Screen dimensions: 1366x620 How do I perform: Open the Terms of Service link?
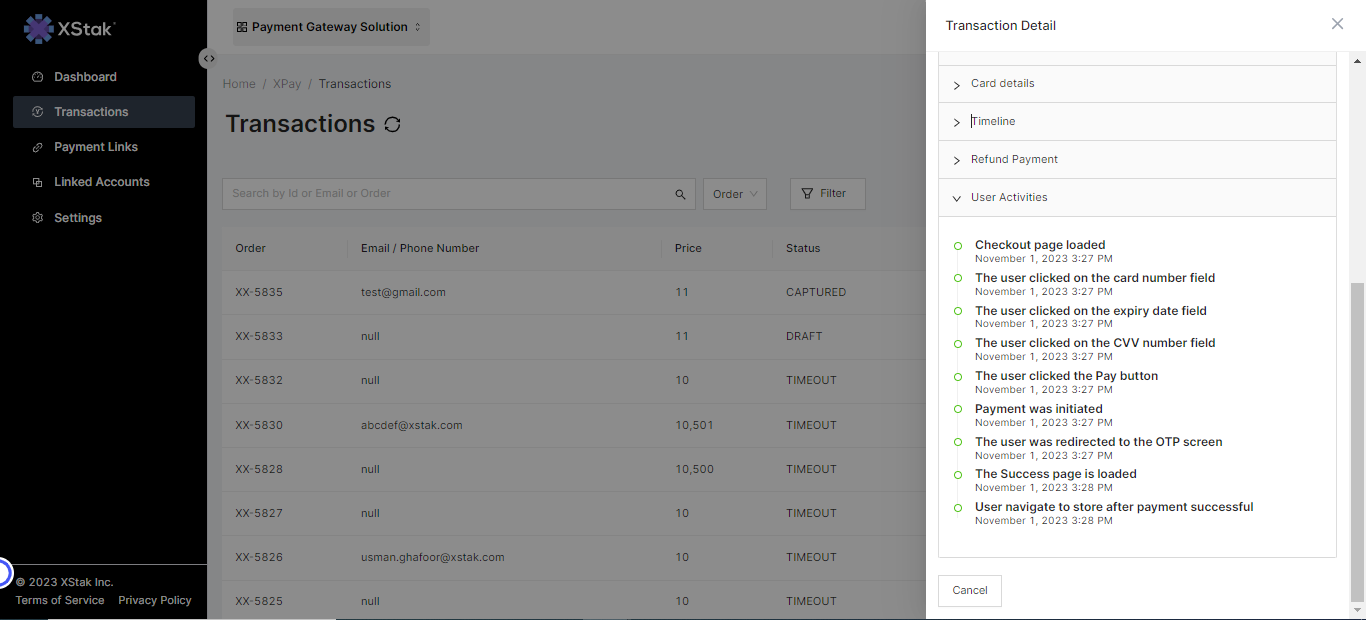[60, 600]
